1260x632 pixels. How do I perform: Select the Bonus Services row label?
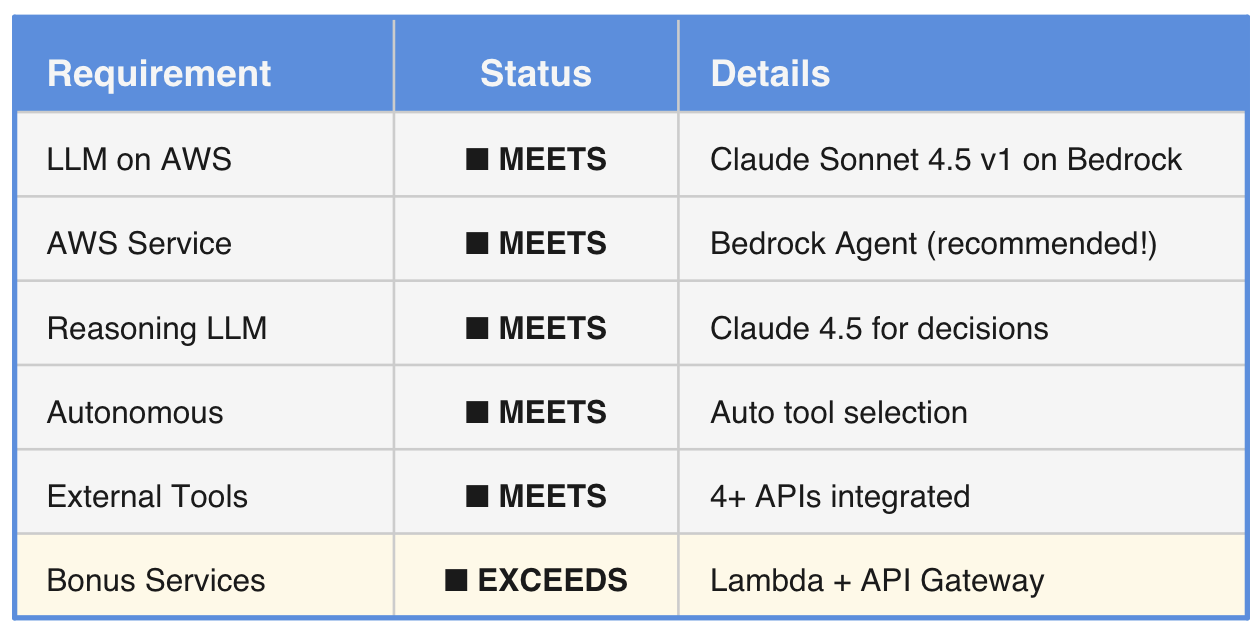coord(156,580)
